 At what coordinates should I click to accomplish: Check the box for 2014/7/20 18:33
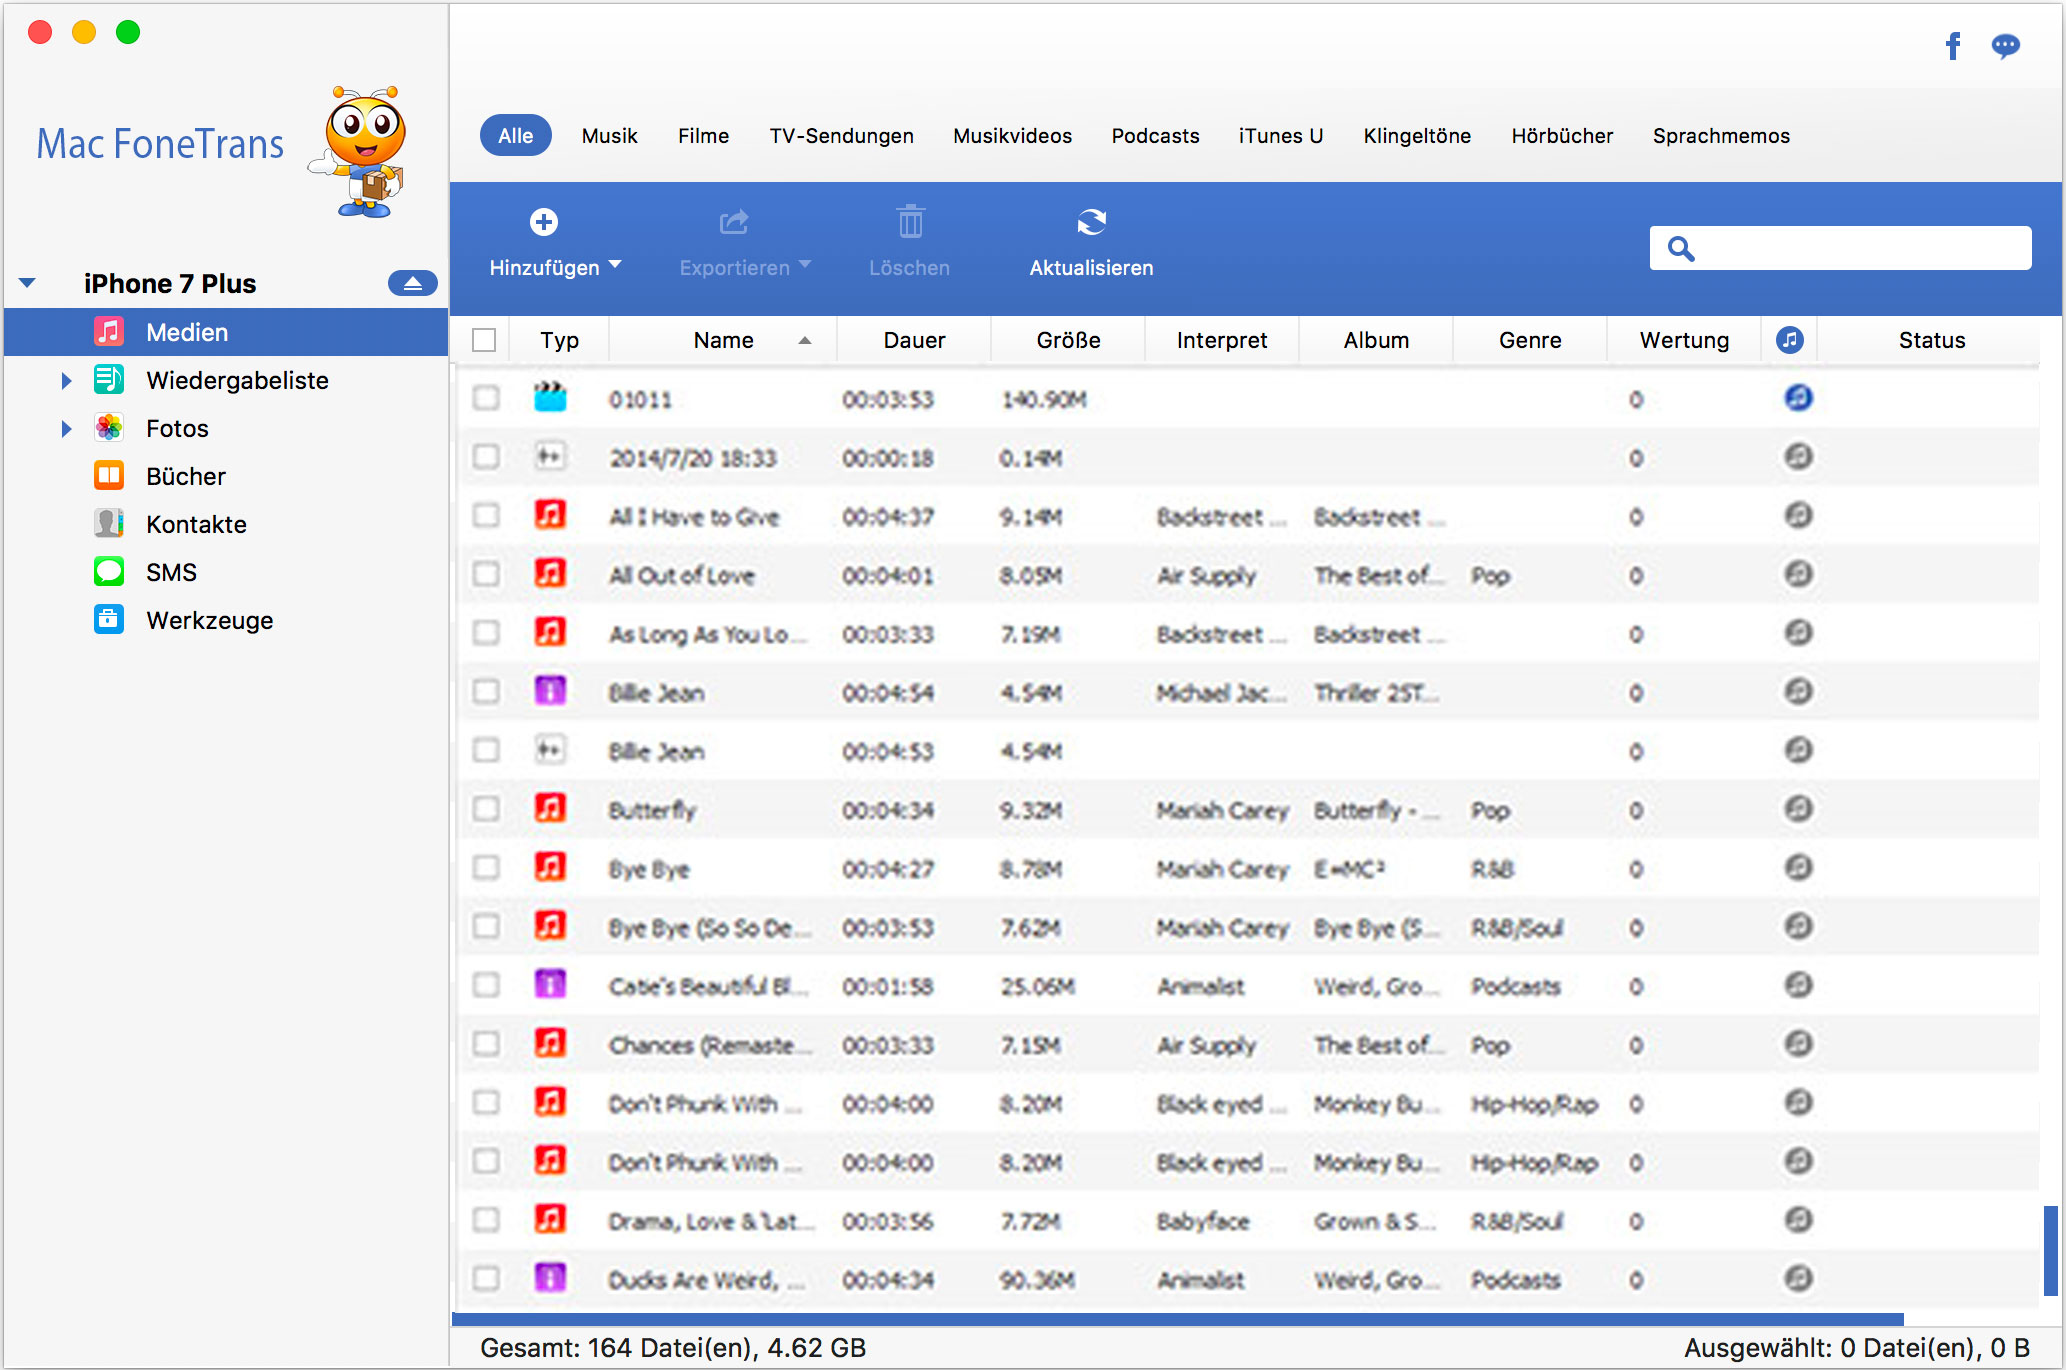click(486, 457)
